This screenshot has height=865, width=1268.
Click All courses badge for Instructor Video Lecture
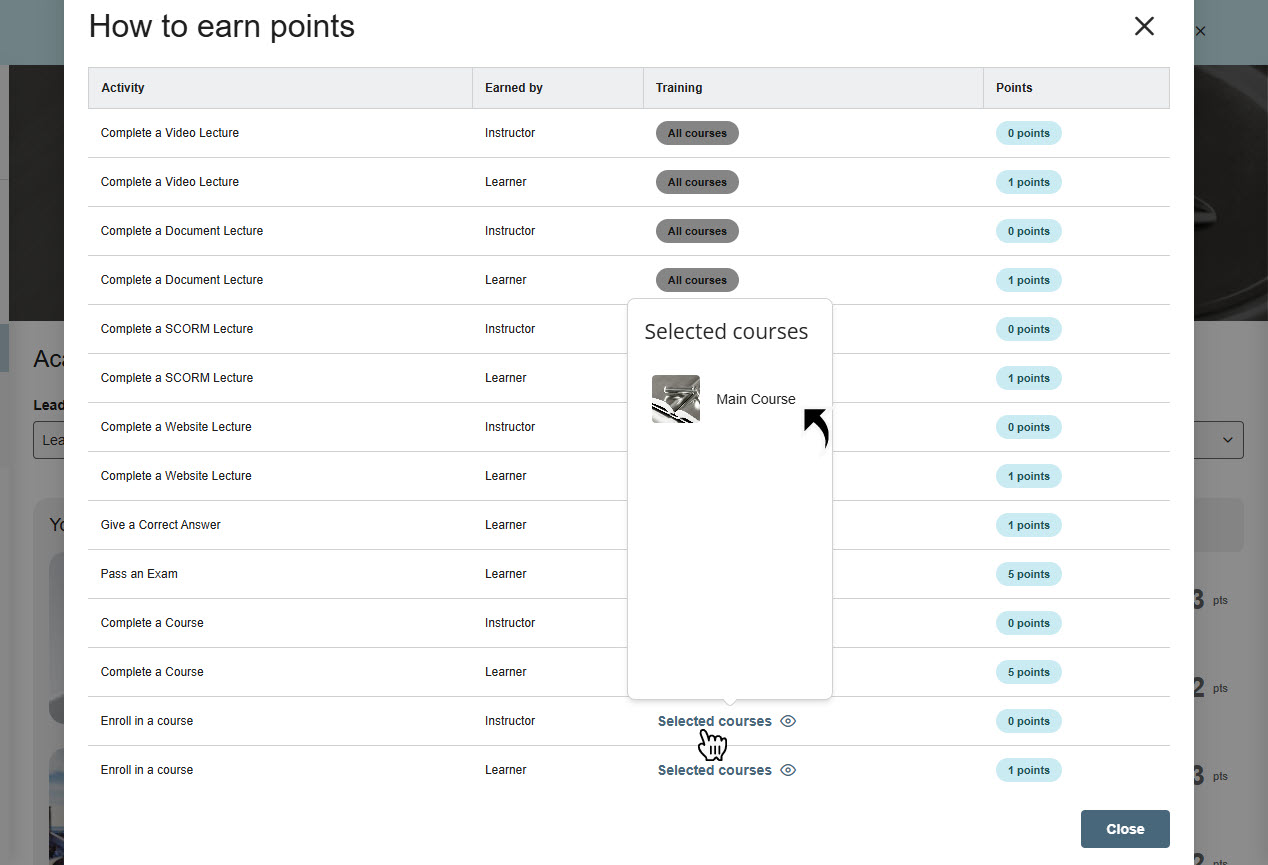(697, 133)
